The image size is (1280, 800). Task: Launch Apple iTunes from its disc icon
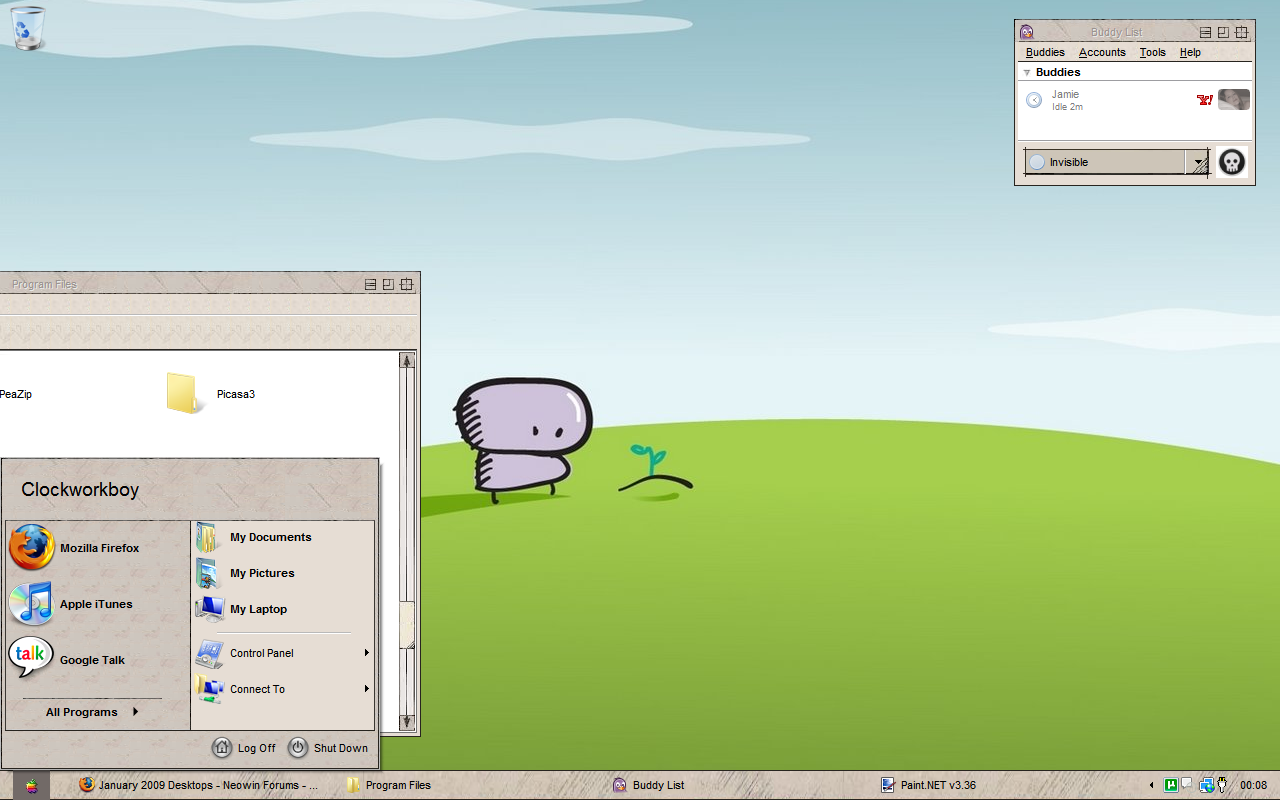click(31, 604)
